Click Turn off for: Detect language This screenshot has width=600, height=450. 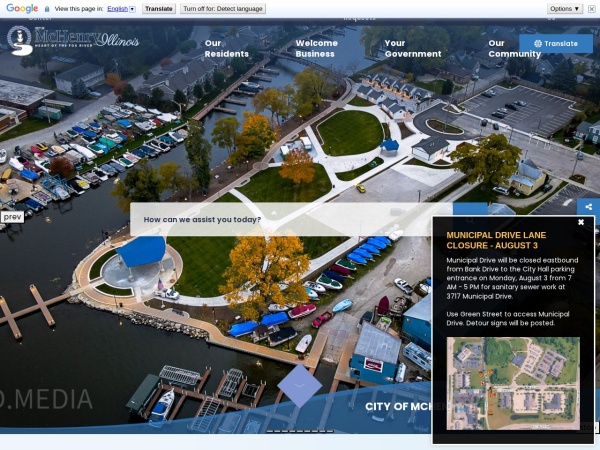(x=223, y=9)
